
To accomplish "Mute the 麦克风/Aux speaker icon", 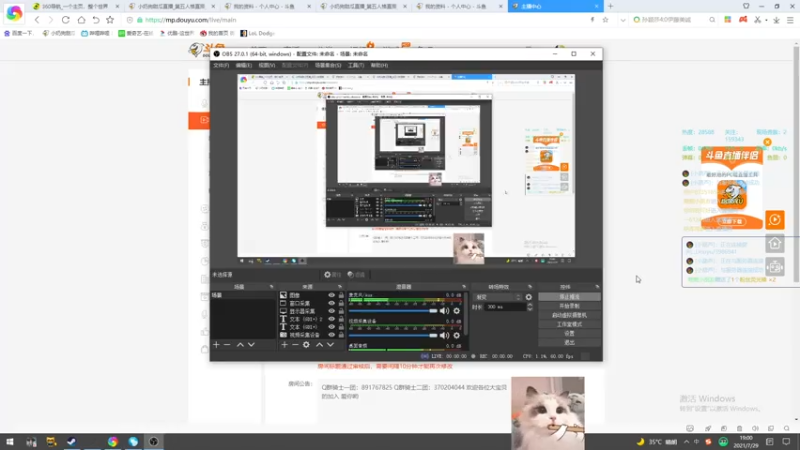I will [x=444, y=311].
